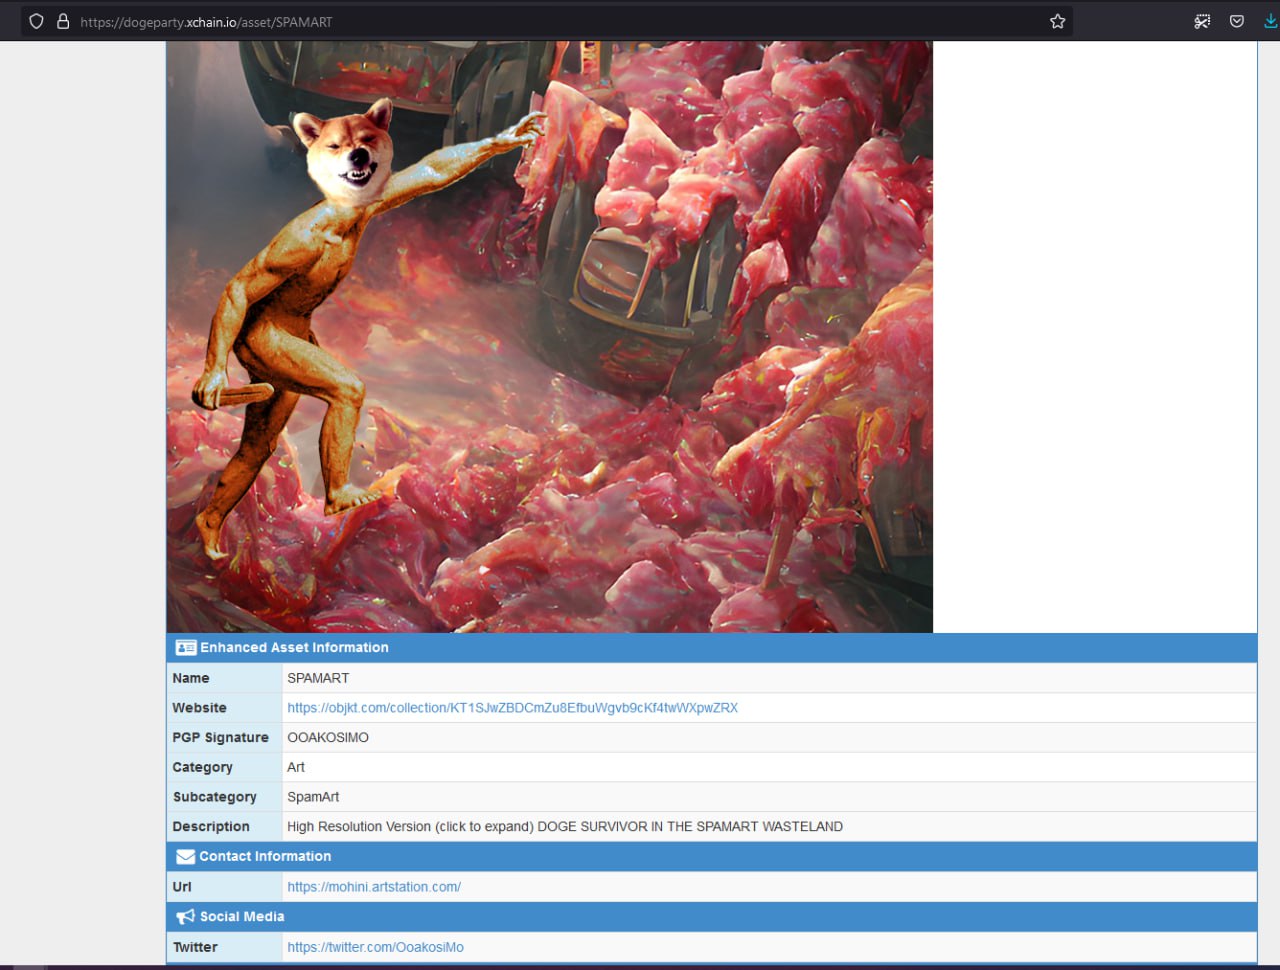Click the OOAKOSIMO PGP signature value
Screen dimensions: 1280x970
click(328, 737)
